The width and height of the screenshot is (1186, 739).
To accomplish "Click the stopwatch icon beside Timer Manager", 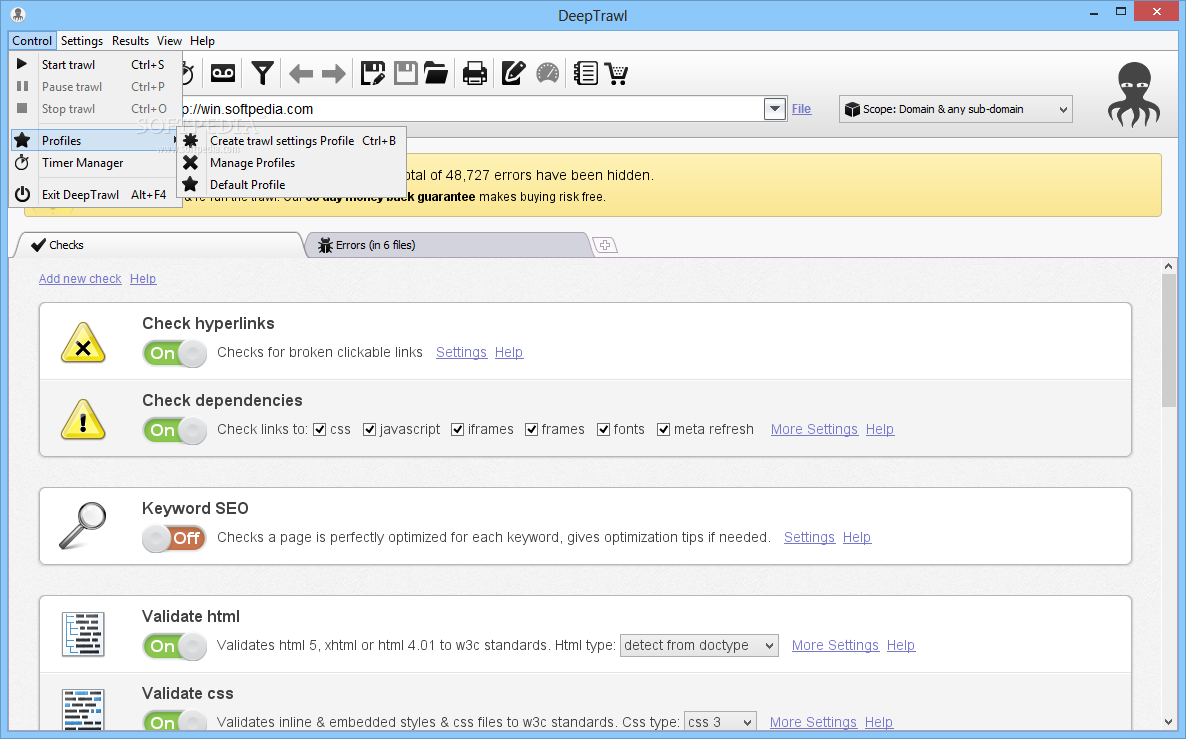I will [22, 162].
